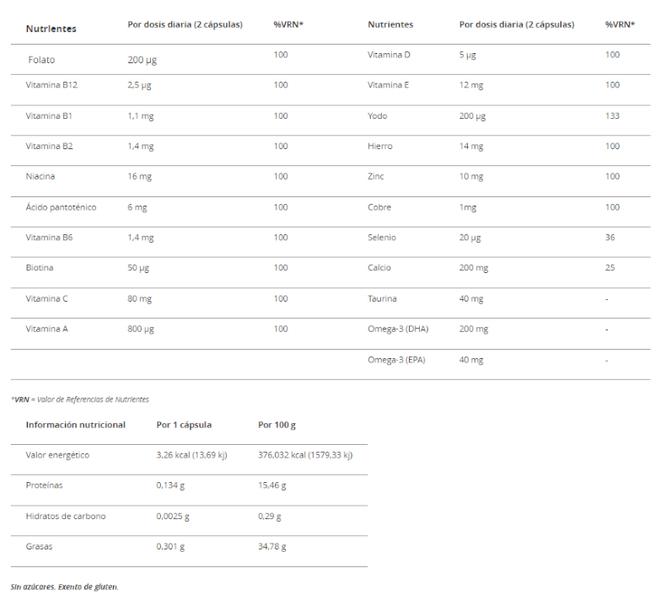
Task: Click the Hidratos de carbono label
Action: pos(65,516)
